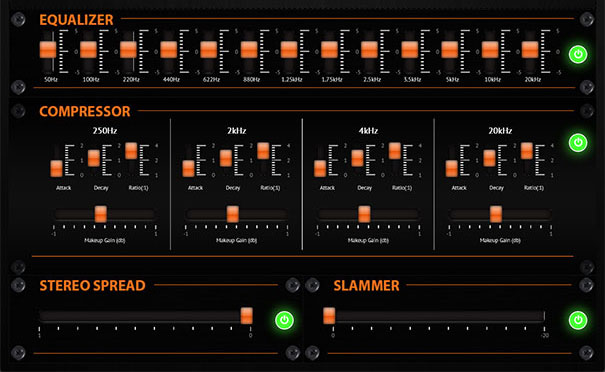605x372 pixels.
Task: Click the 20kHz Makeup Gain slider handle
Action: (496, 214)
